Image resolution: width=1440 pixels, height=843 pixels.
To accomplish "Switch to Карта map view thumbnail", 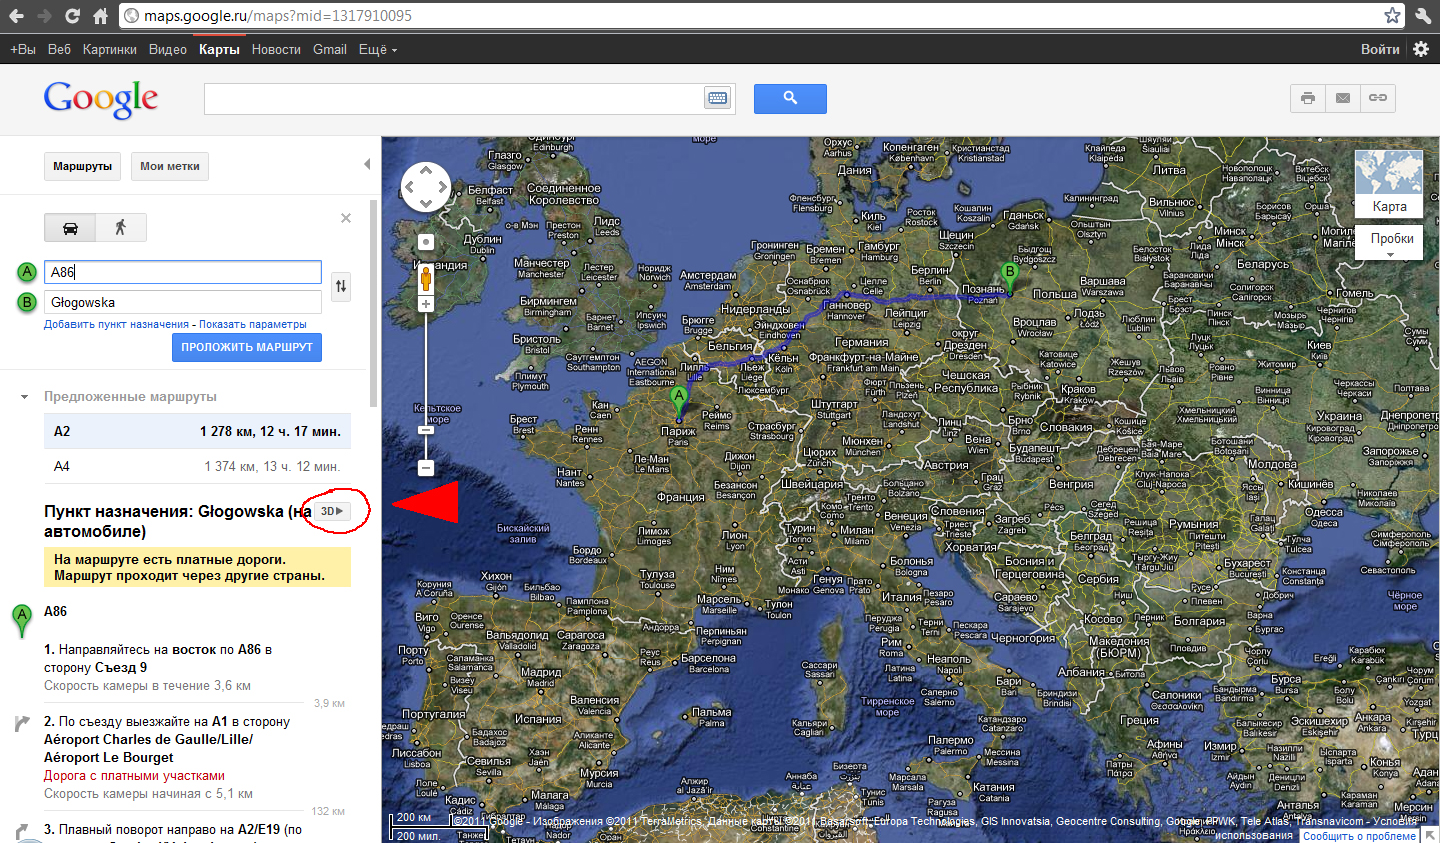I will click(x=1389, y=183).
